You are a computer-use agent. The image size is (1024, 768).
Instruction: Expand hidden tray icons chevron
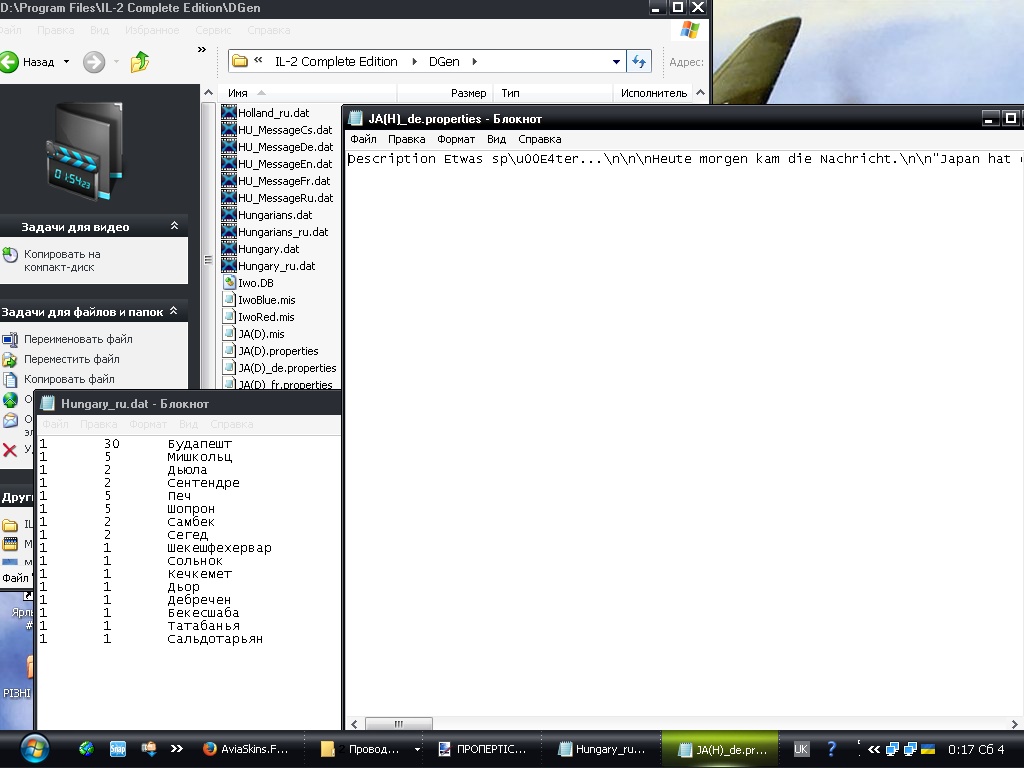873,750
